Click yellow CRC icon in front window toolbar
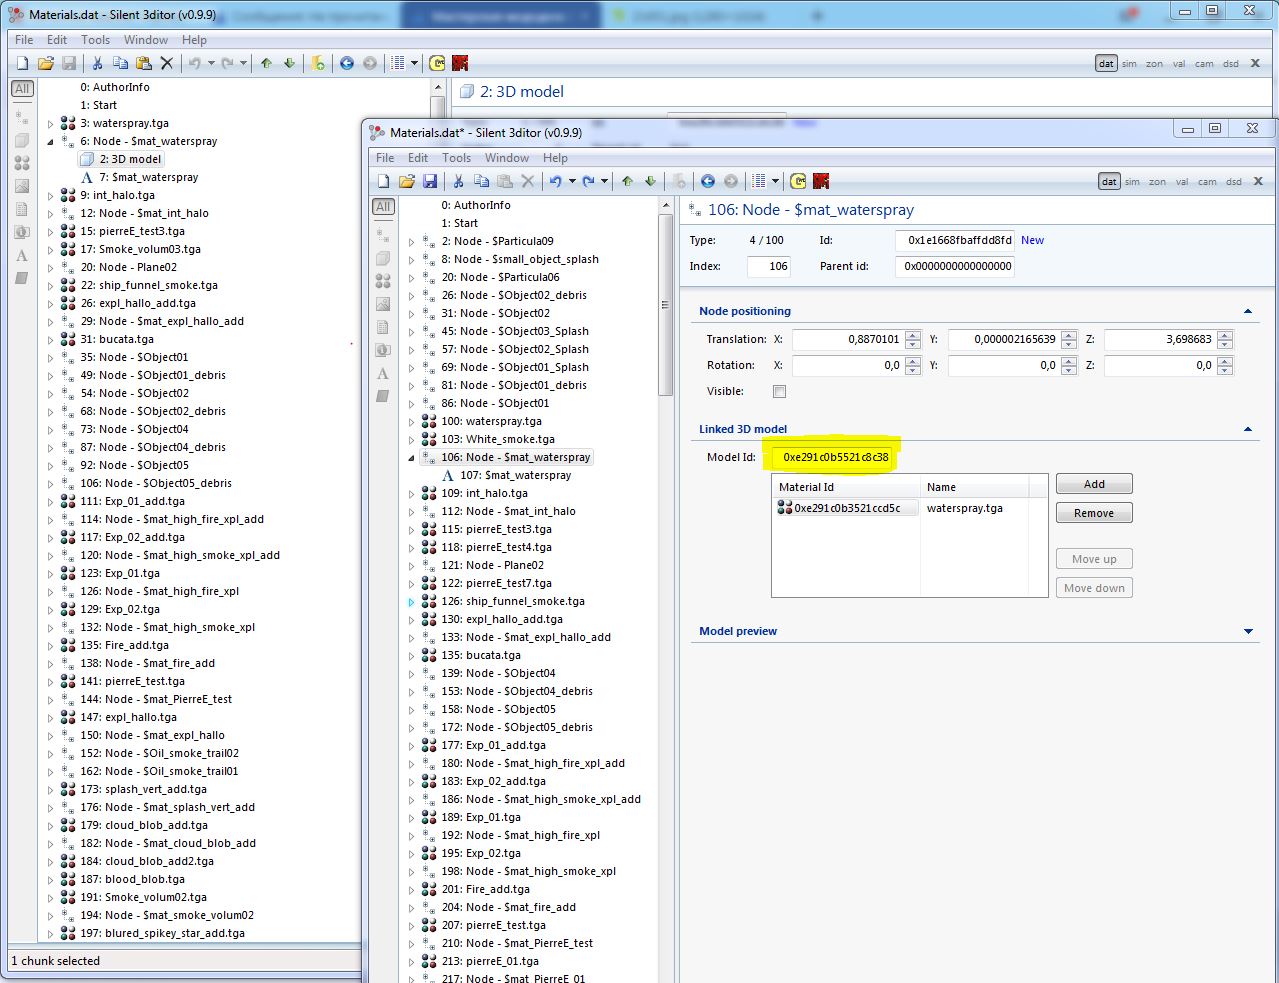 [x=798, y=181]
